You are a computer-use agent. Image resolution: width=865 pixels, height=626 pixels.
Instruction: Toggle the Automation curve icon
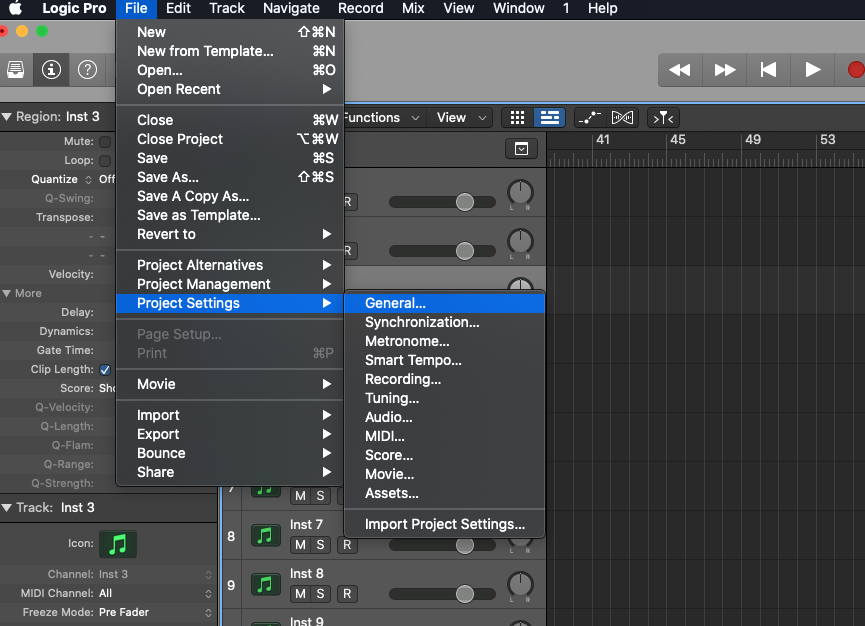[x=590, y=117]
